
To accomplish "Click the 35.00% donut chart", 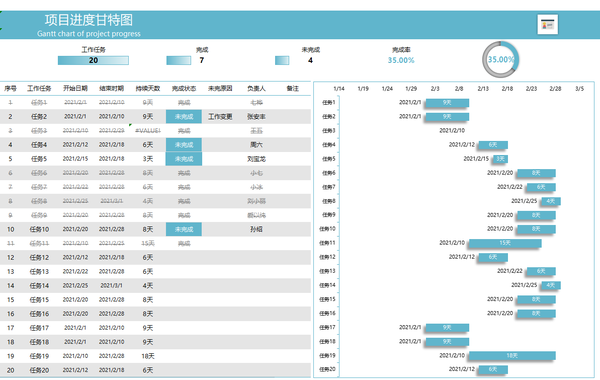I will point(501,59).
